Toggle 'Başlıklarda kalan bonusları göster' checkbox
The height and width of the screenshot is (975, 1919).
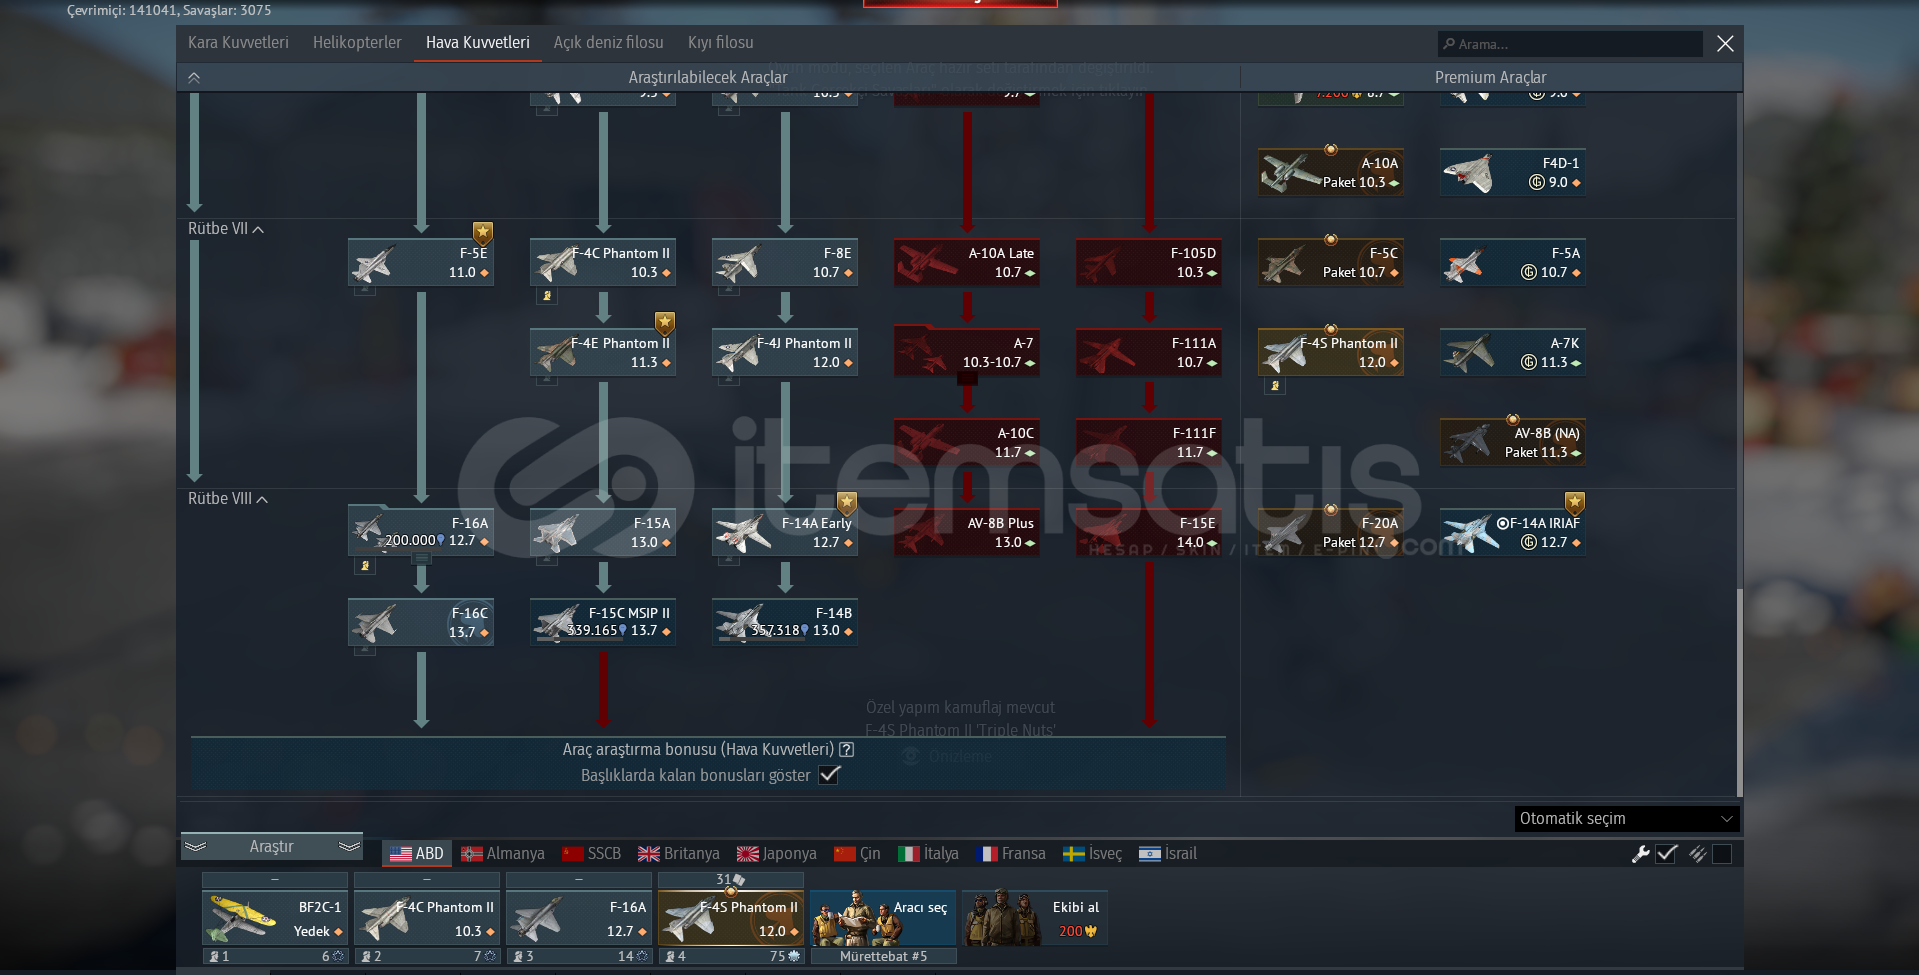(x=829, y=775)
